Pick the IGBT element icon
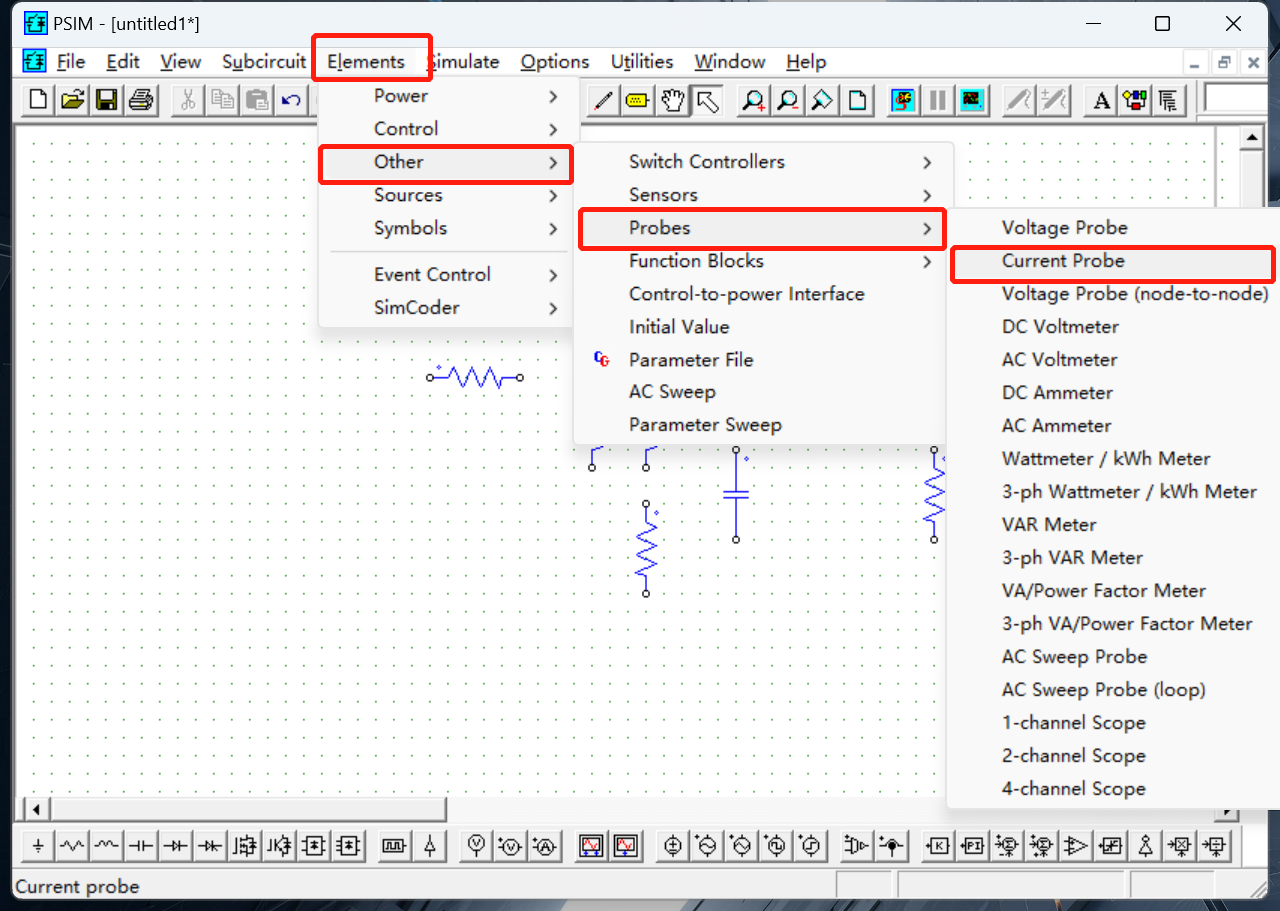Screen dimensions: 1280x911 (x=278, y=846)
